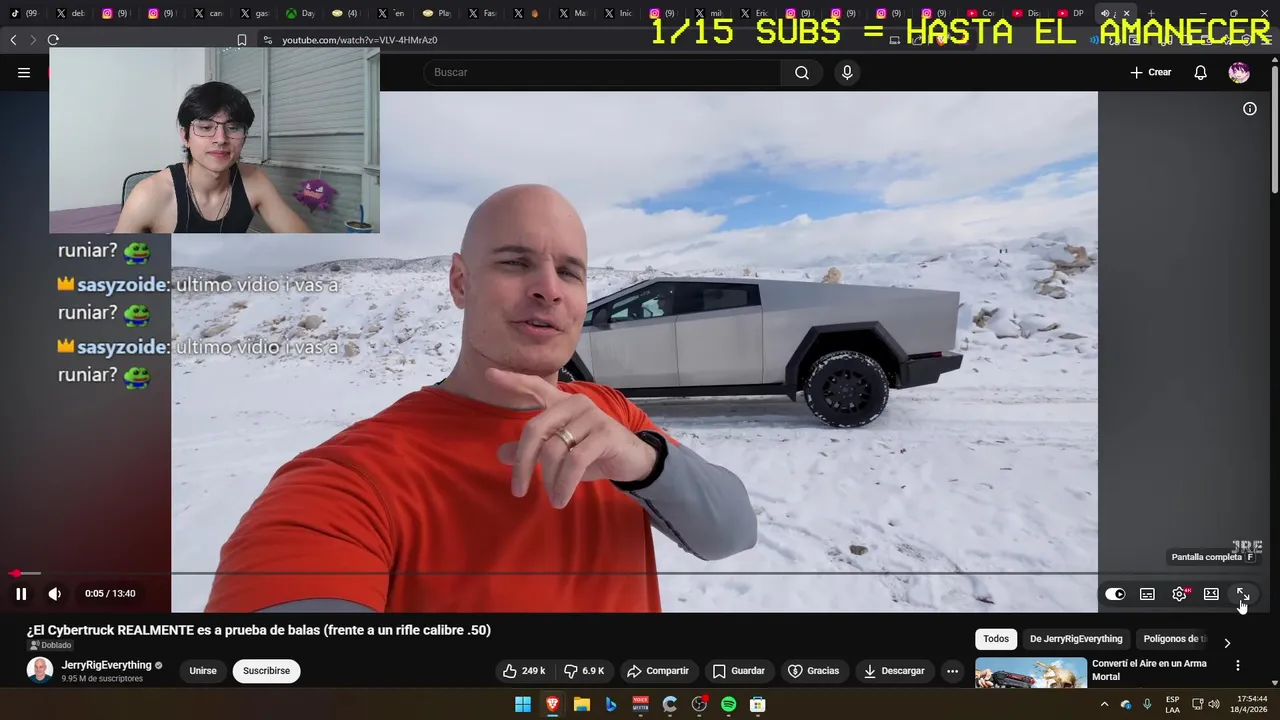Open the YouTube hamburger guide menu
Screen dimensions: 1280x720
point(24,72)
